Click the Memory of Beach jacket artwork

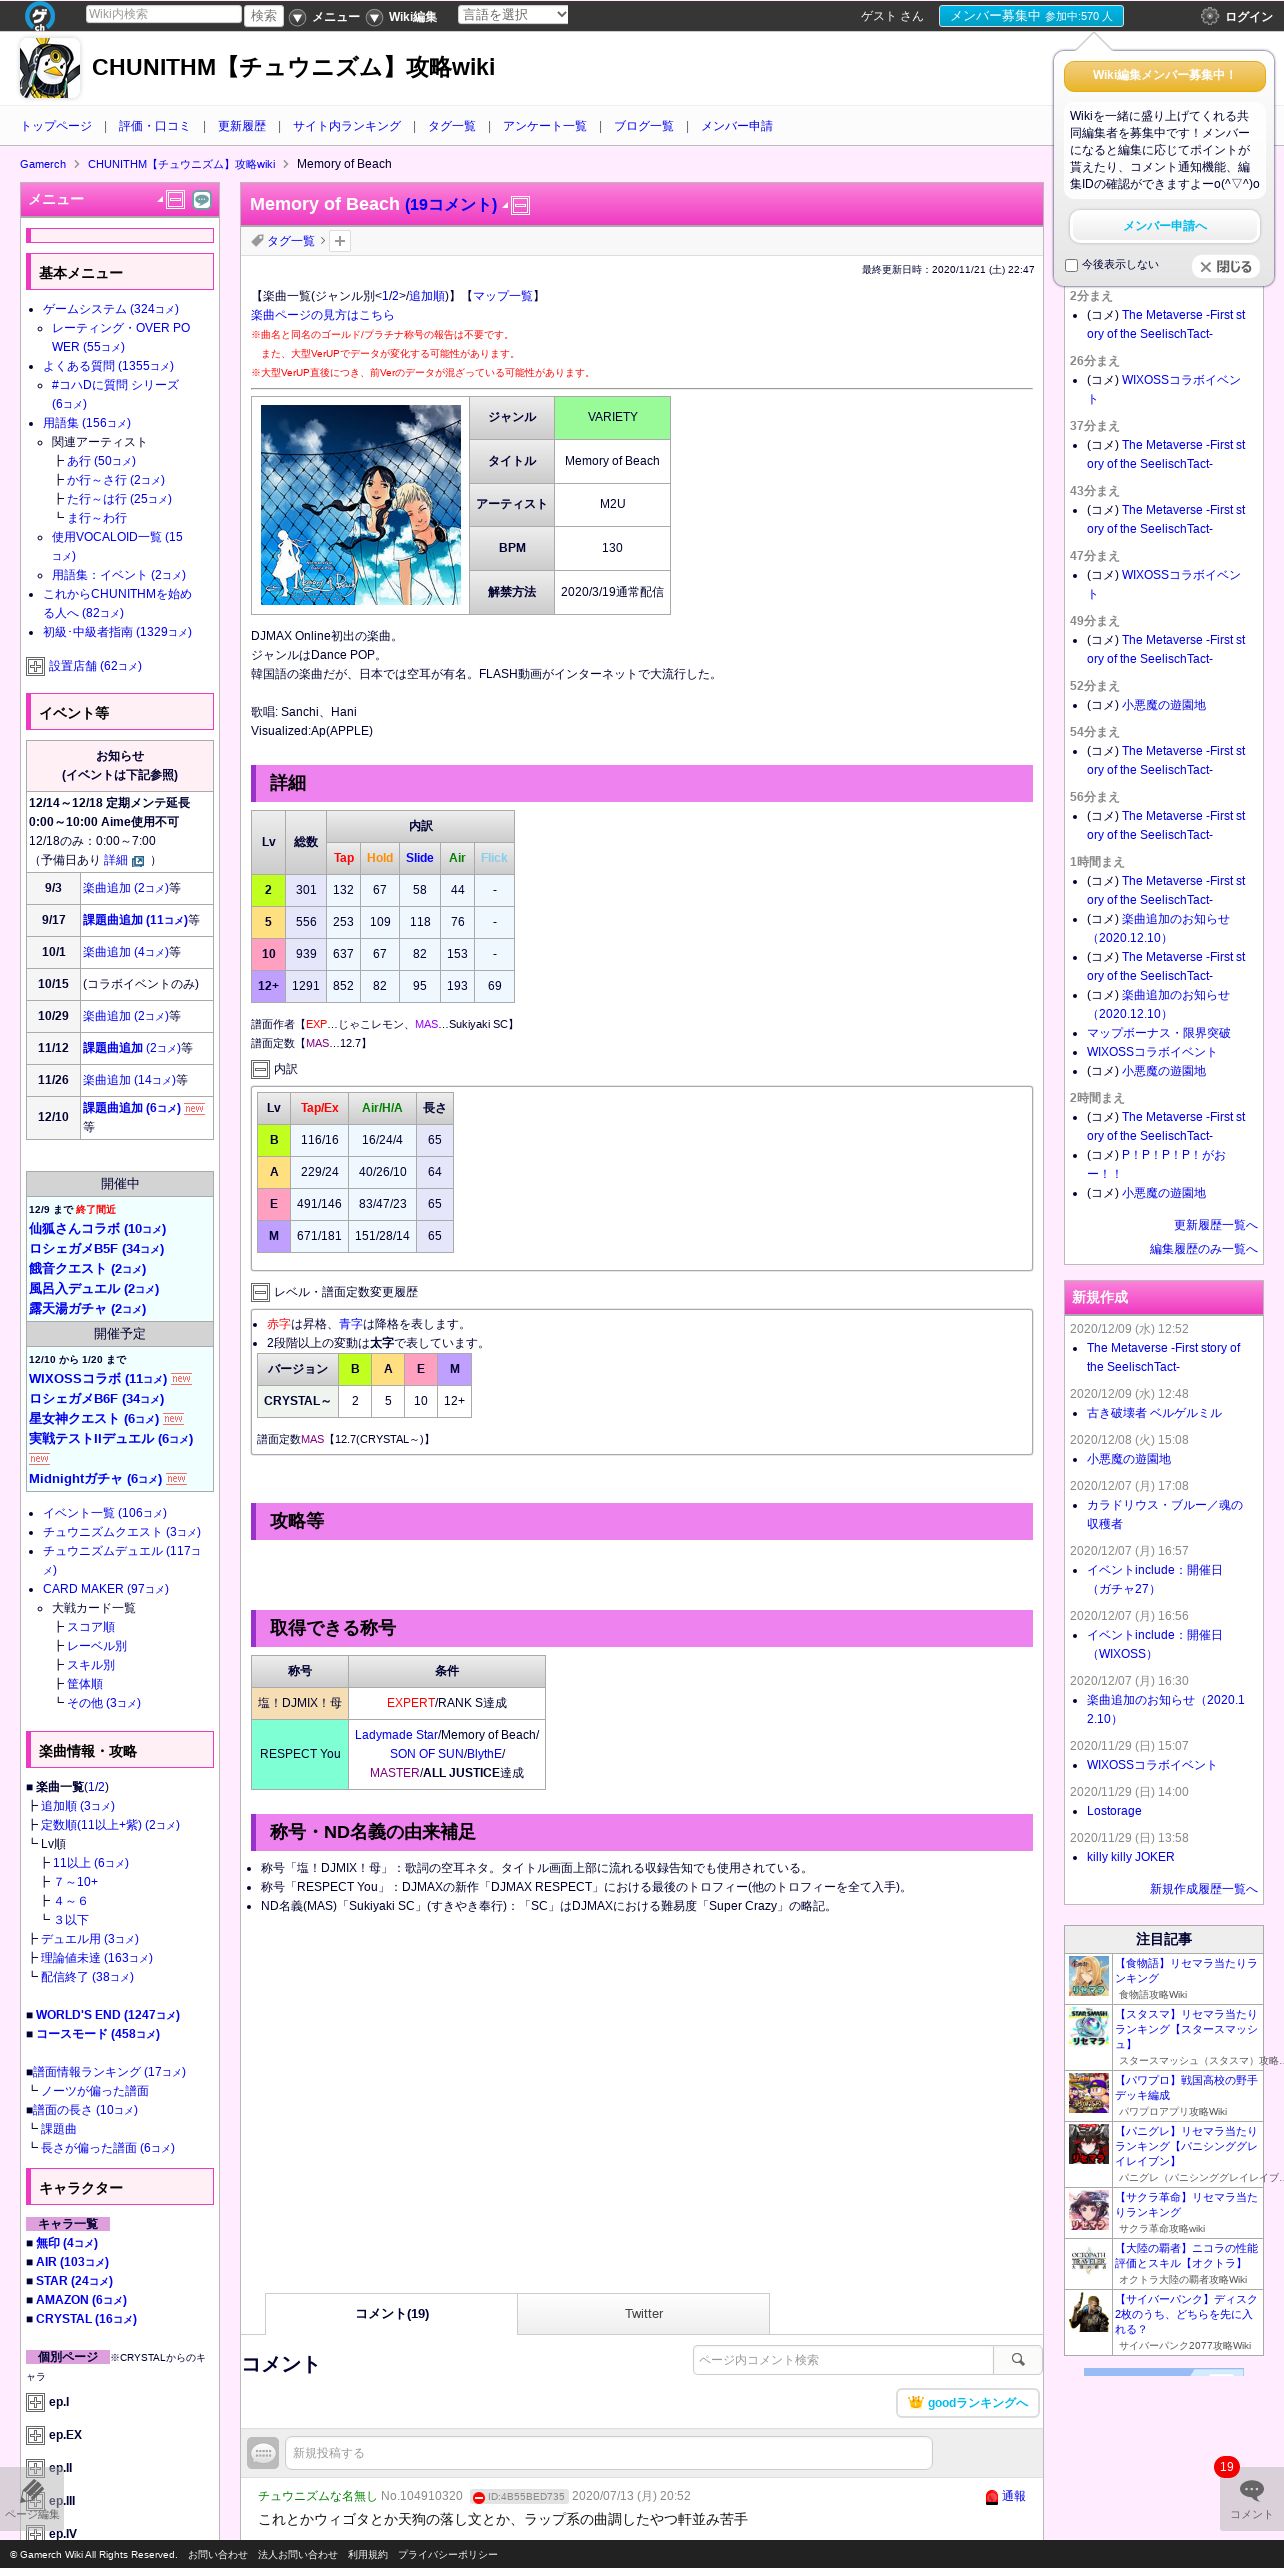[361, 505]
